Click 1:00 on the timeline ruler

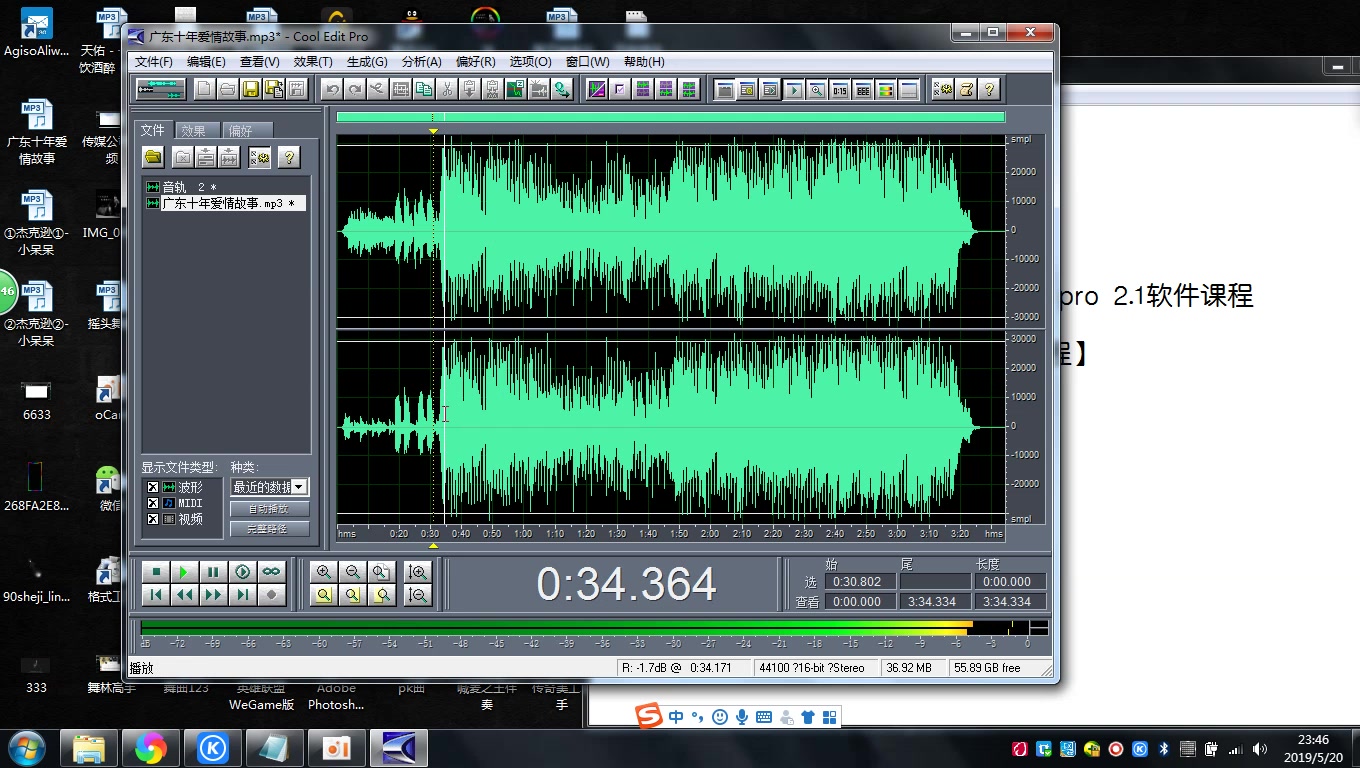coord(523,534)
